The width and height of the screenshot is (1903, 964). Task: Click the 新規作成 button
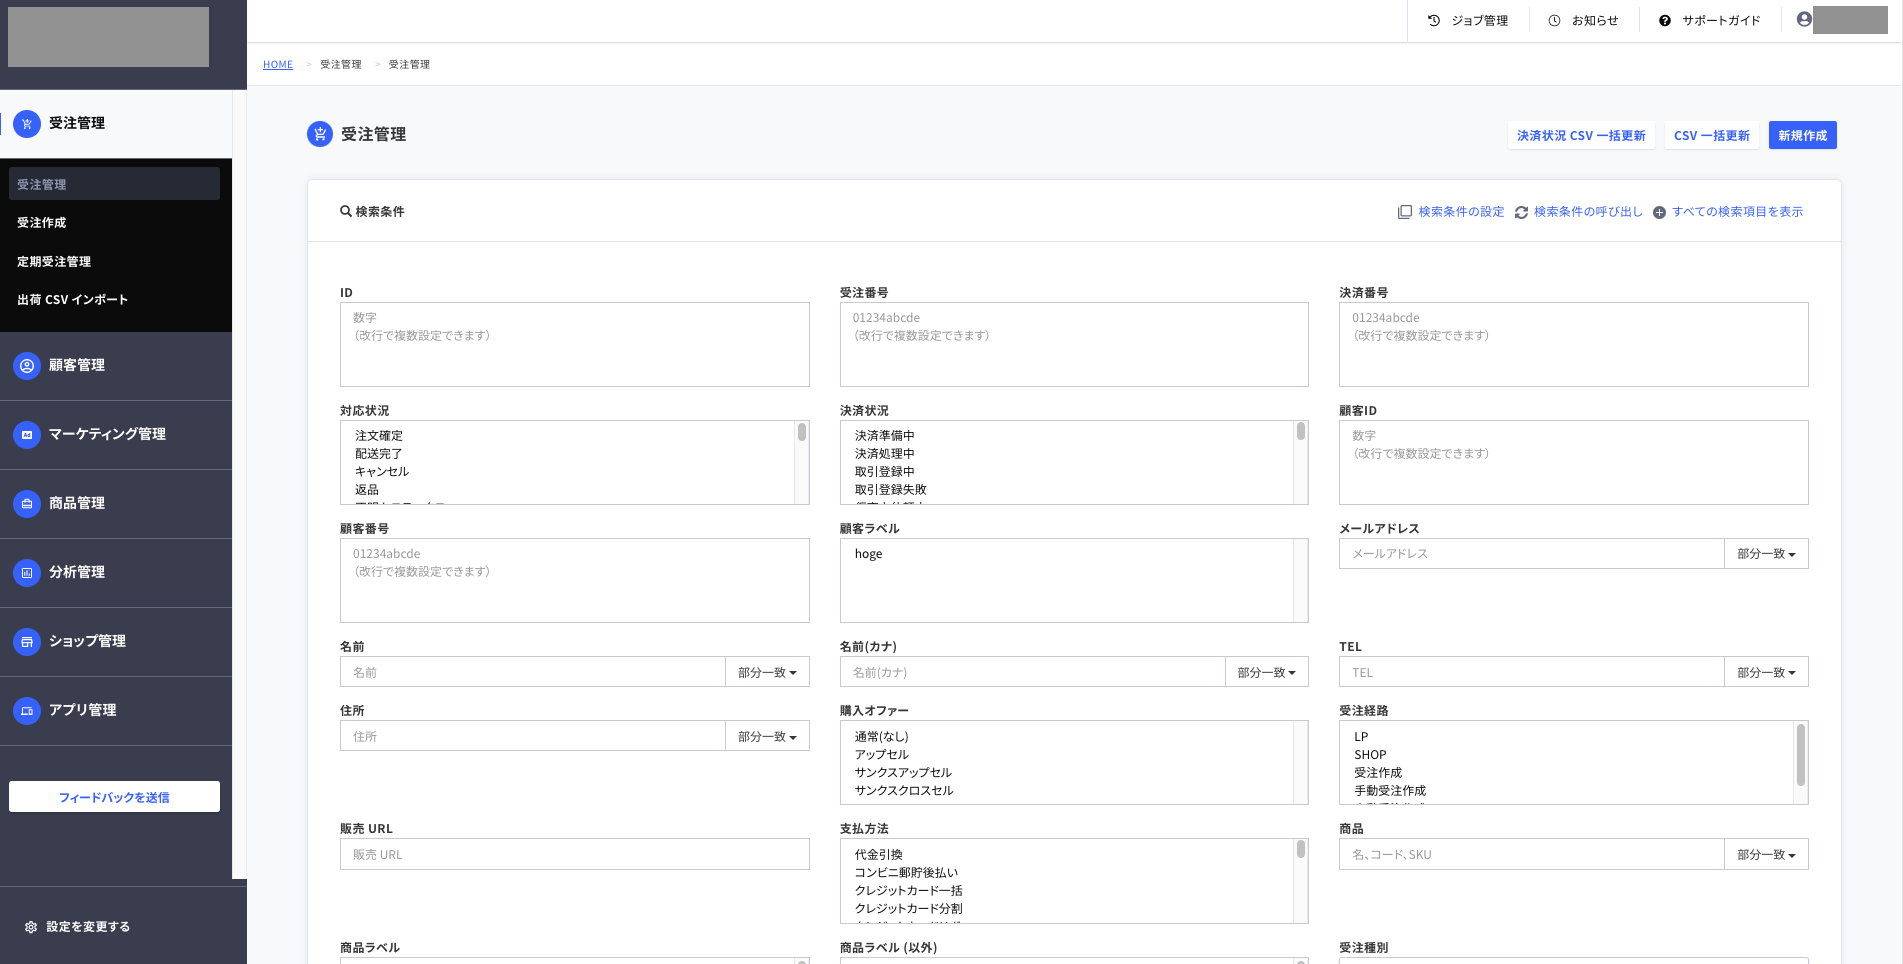(x=1802, y=136)
